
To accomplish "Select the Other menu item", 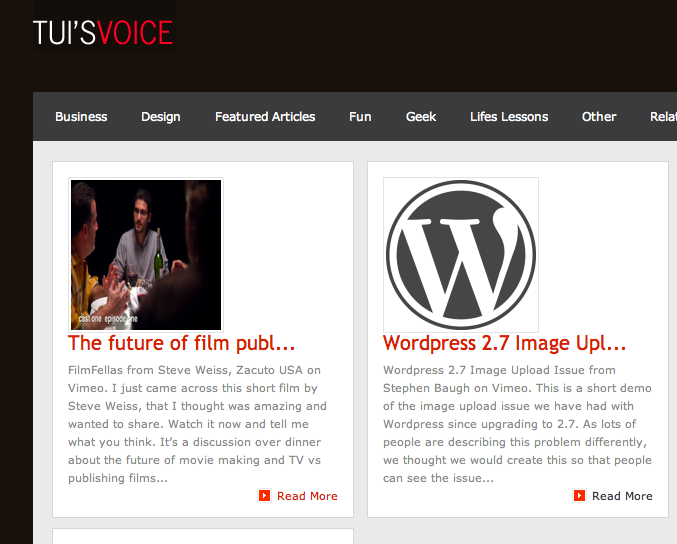I will click(599, 117).
